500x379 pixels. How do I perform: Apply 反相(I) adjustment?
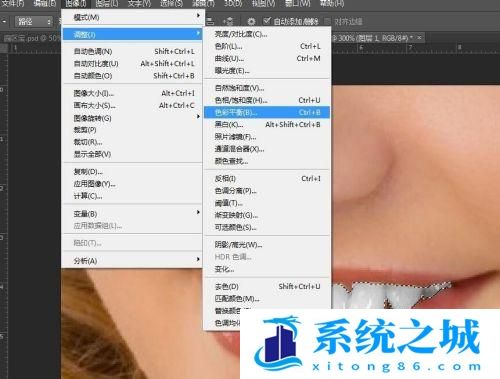(267, 179)
